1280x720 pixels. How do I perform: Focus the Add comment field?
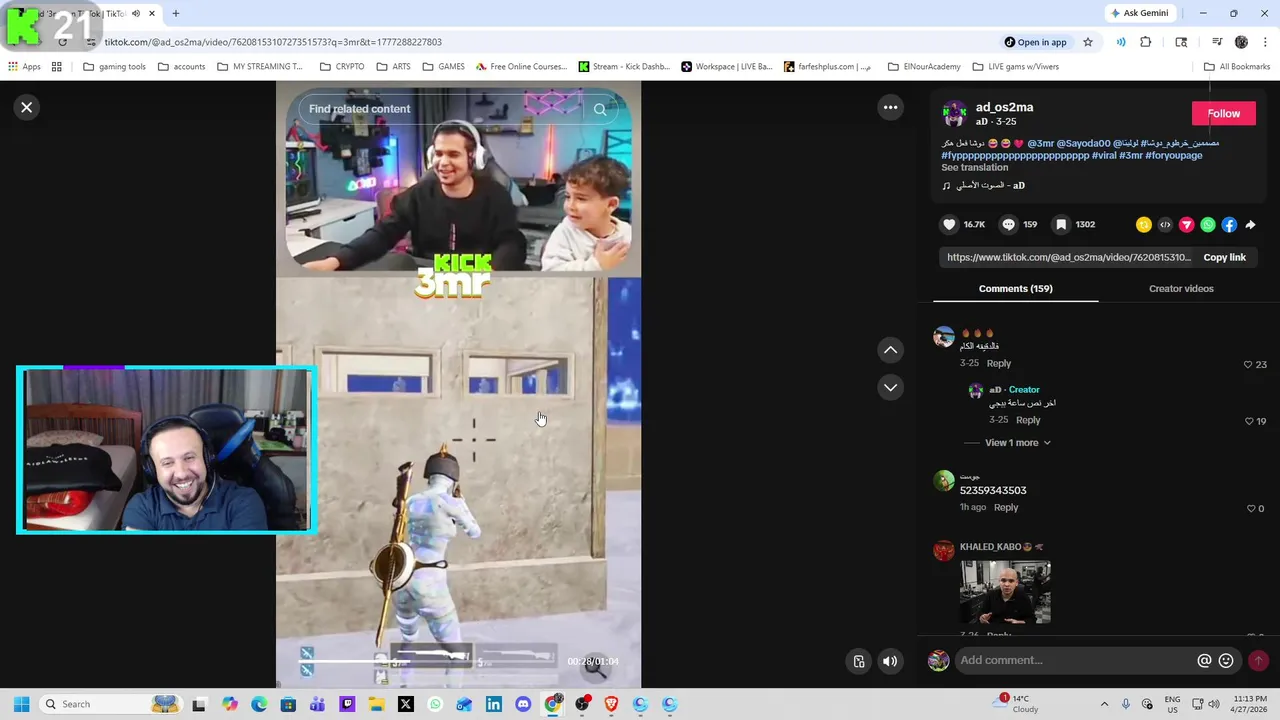[1075, 660]
